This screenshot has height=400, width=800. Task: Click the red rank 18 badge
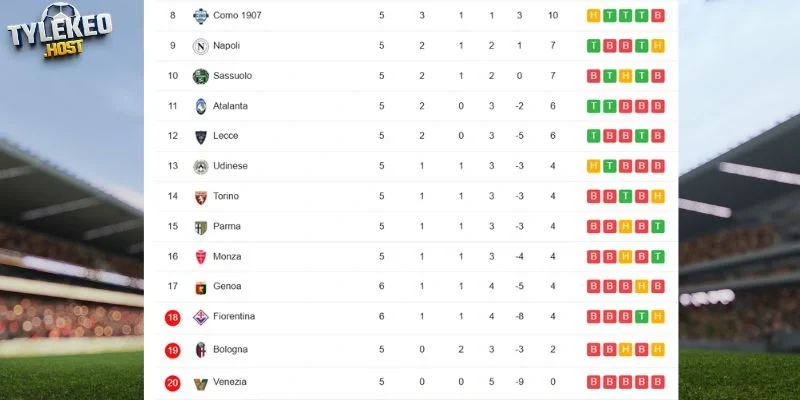pyautogui.click(x=172, y=318)
